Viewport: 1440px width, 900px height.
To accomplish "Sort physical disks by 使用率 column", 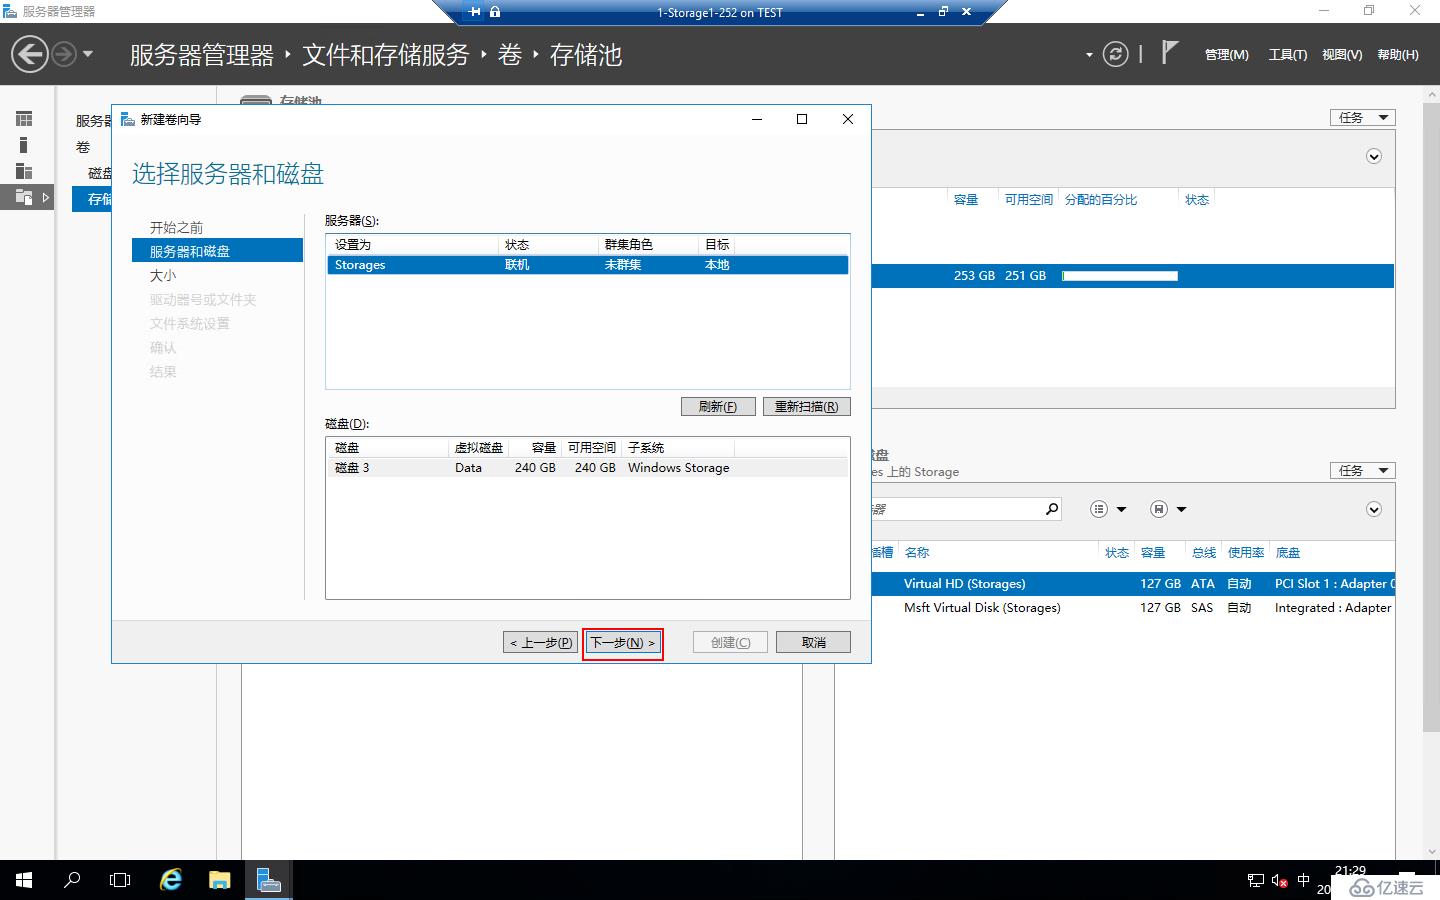I will coord(1246,552).
